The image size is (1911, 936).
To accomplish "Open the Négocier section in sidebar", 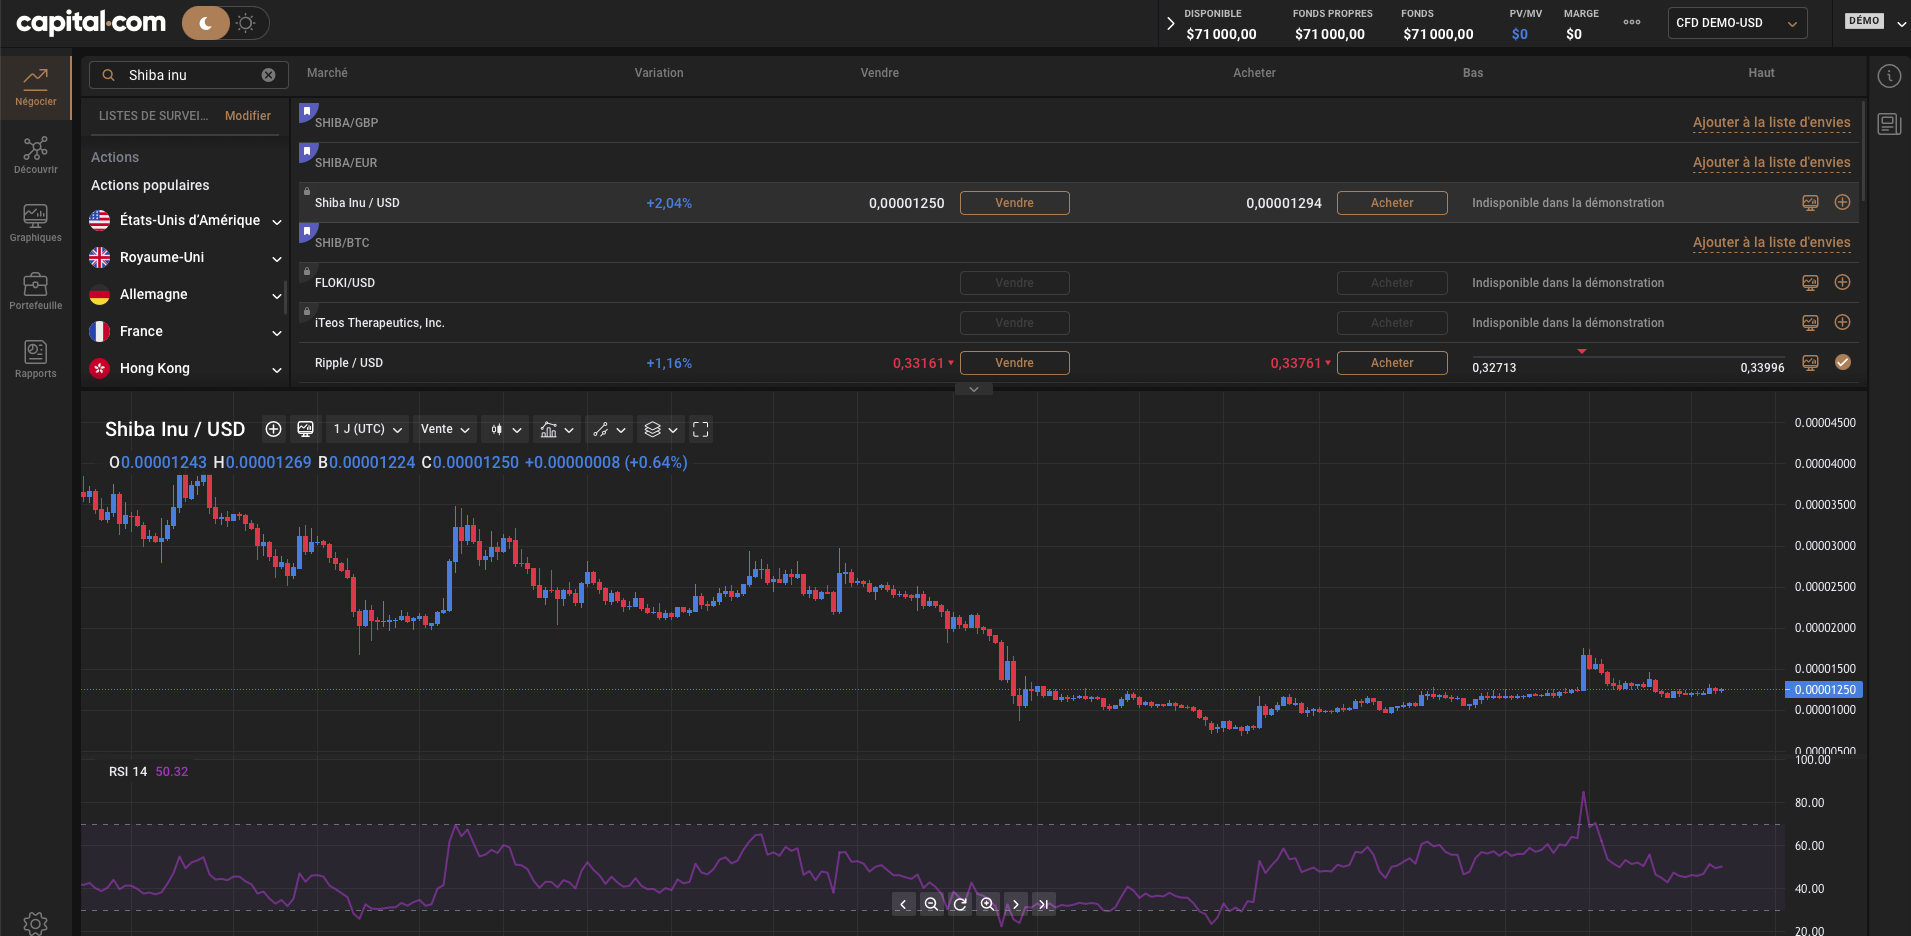I will (36, 88).
